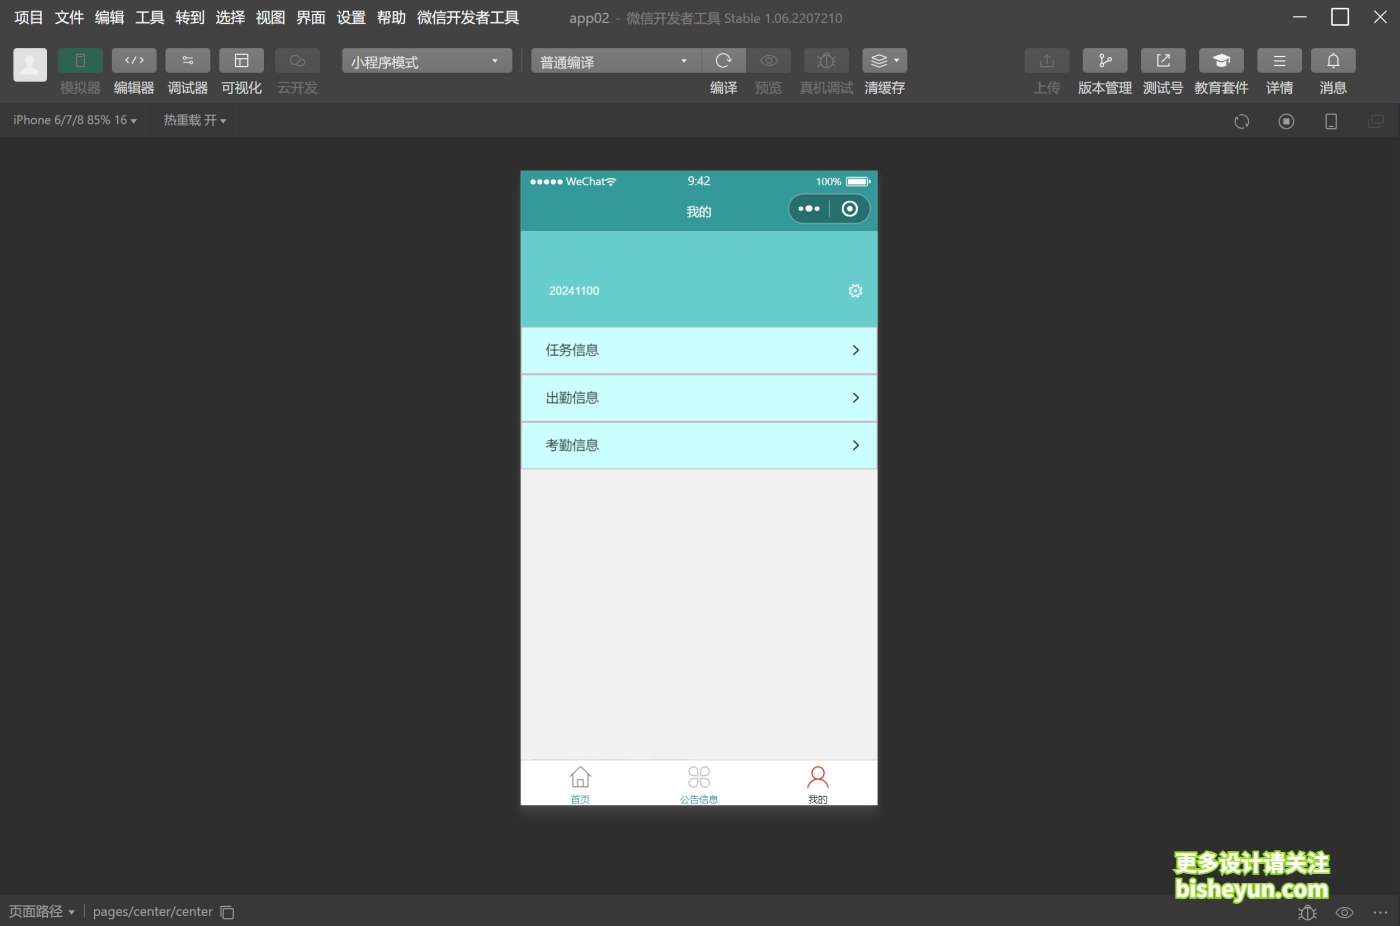Viewport: 1400px width, 926px height.
Task: Open the 编辑 menu
Action: [109, 18]
